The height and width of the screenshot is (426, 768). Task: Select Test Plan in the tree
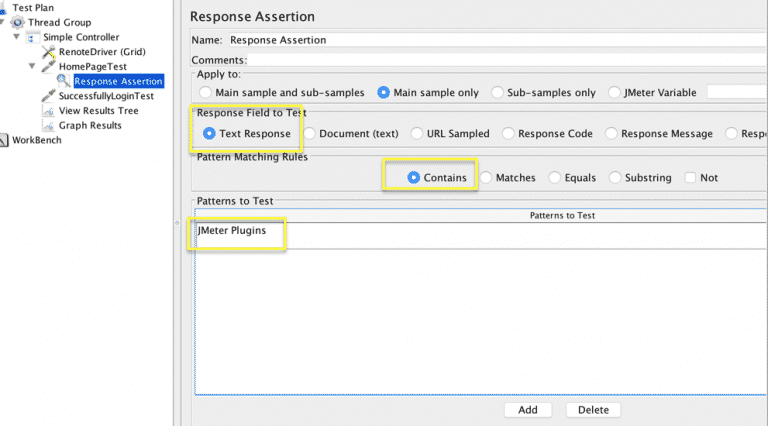point(33,8)
